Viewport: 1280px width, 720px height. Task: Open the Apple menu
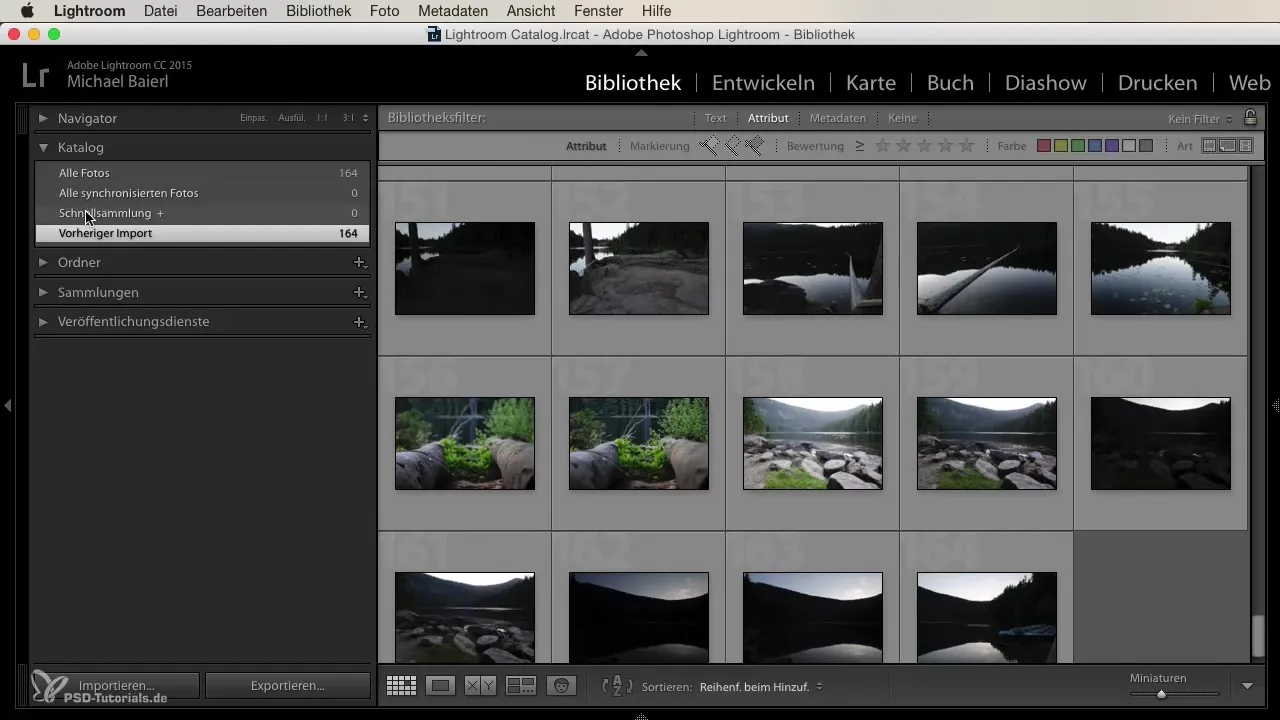click(27, 11)
